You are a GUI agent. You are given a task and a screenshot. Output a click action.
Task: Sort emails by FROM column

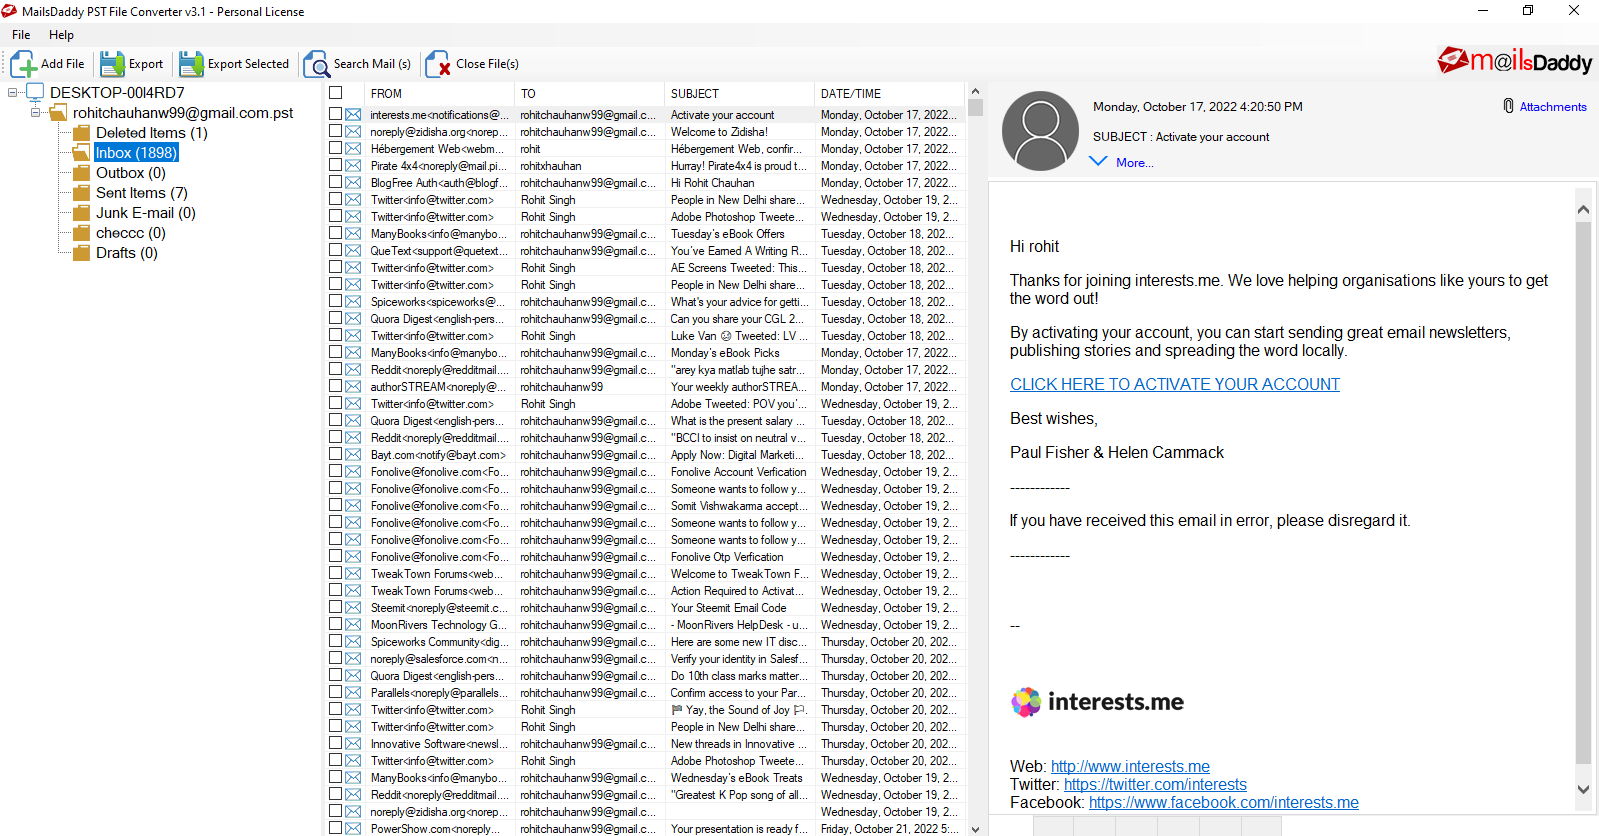pyautogui.click(x=440, y=93)
